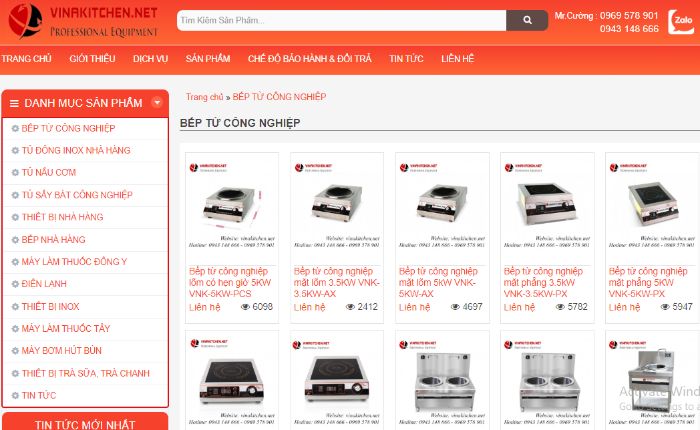Click gear icon beside Bếp từ công nghiệp
The image size is (700, 430).
click(15, 129)
